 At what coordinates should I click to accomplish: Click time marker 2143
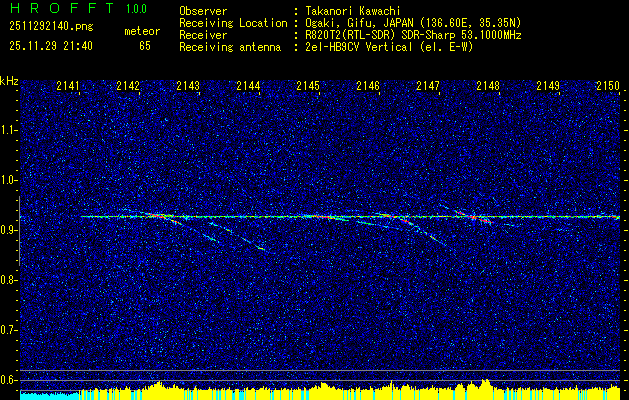[188, 85]
